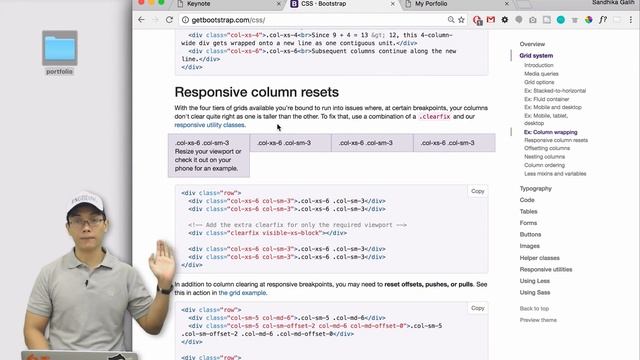Reload the Bootstrap CSS page
The image size is (640, 360).
169,20
